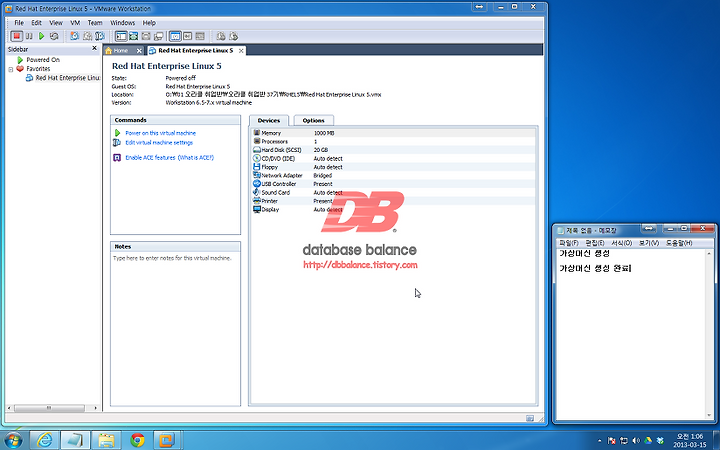The image size is (720, 450).
Task: Select the Memory device row
Action: (394, 133)
